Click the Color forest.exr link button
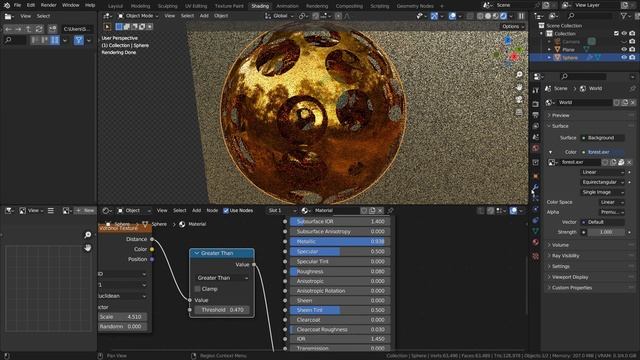The height and width of the screenshot is (360, 640). (602, 152)
